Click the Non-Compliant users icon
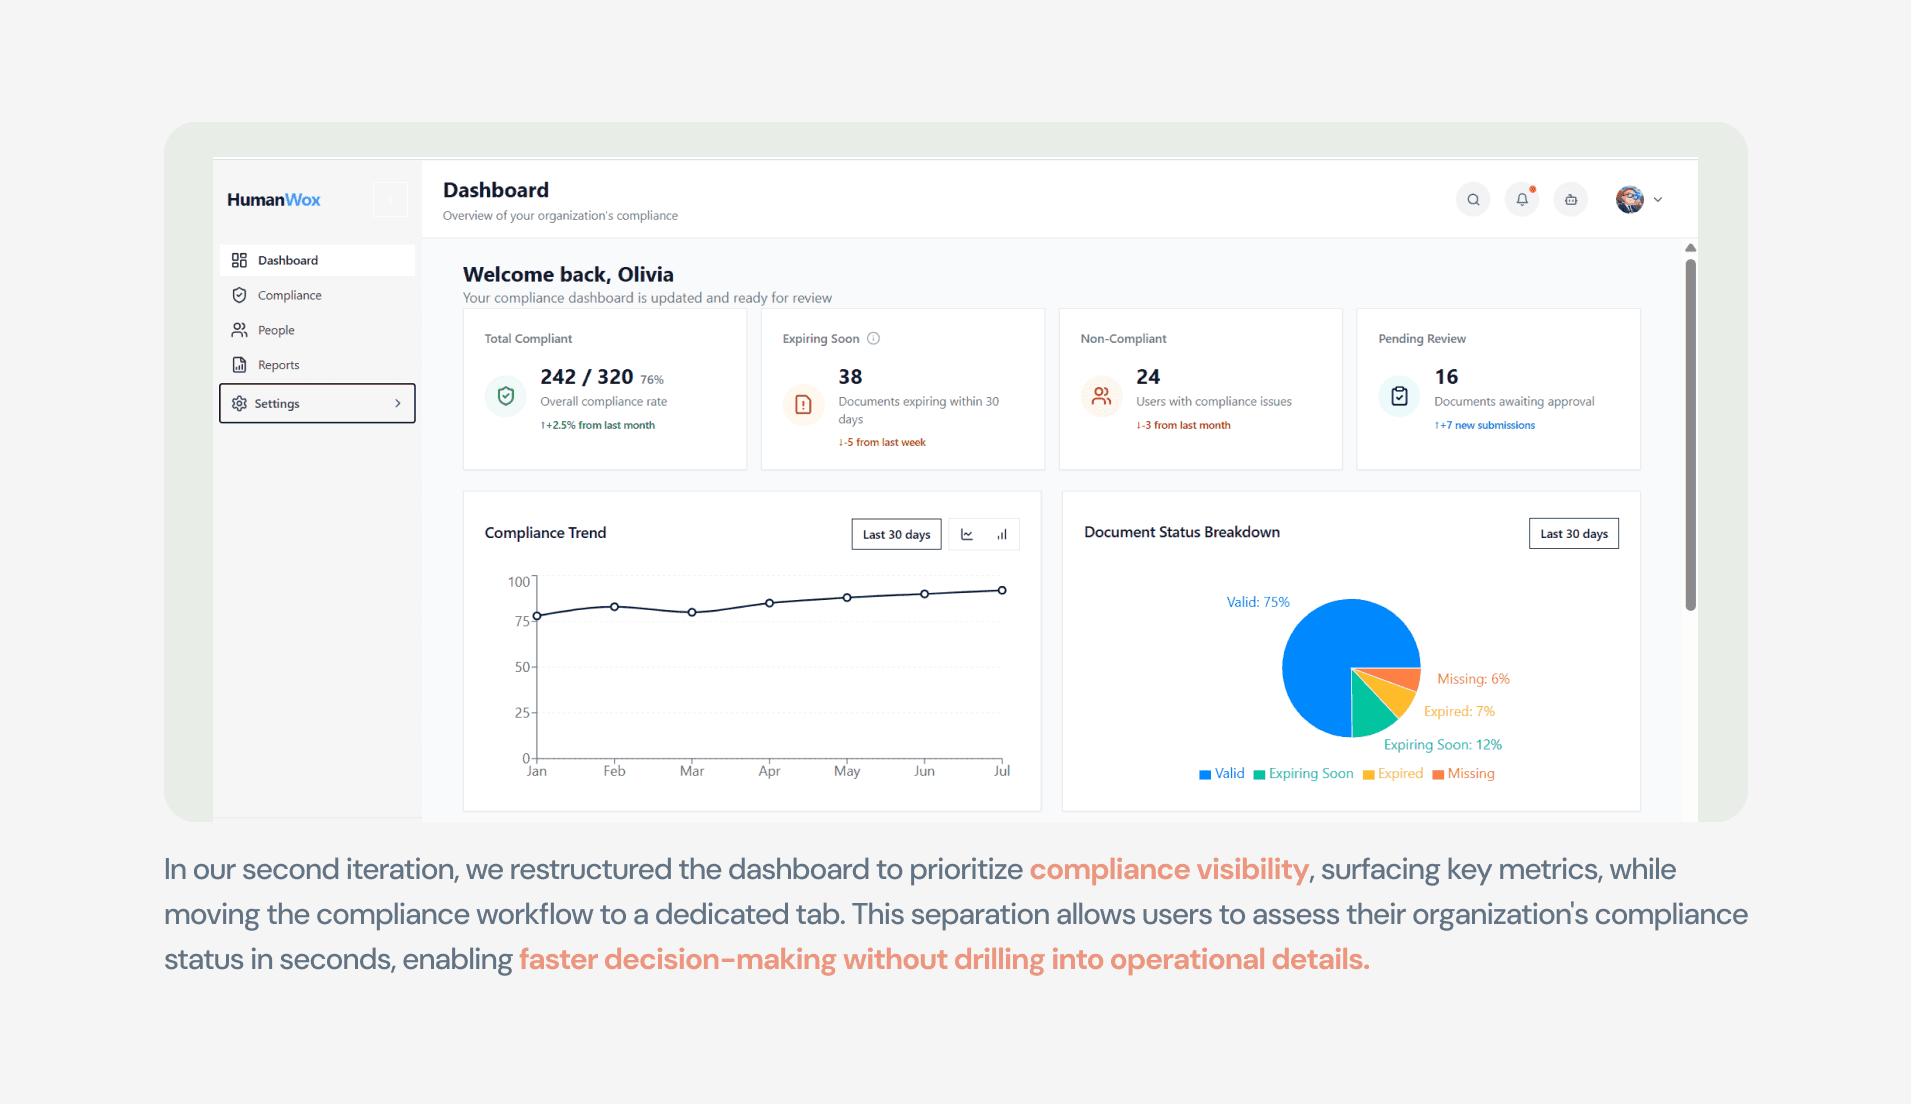The width and height of the screenshot is (1911, 1104). coord(1101,396)
